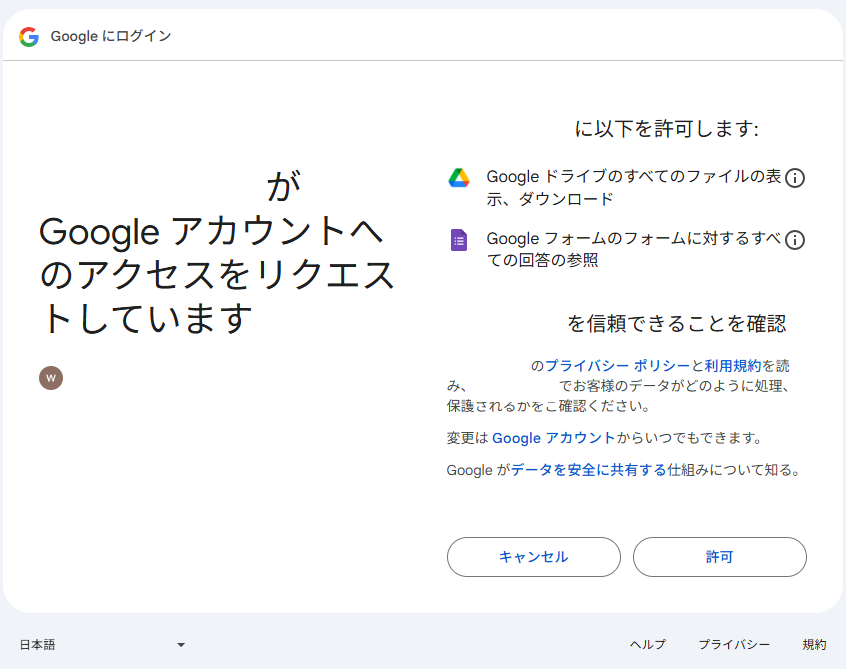Open the データを安全に共有する link

click(x=588, y=470)
